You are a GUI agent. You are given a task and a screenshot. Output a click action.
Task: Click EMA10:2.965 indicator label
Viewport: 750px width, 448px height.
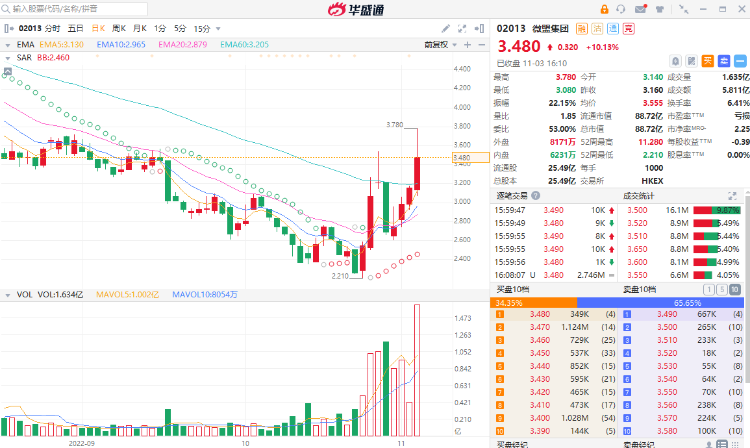coord(121,44)
